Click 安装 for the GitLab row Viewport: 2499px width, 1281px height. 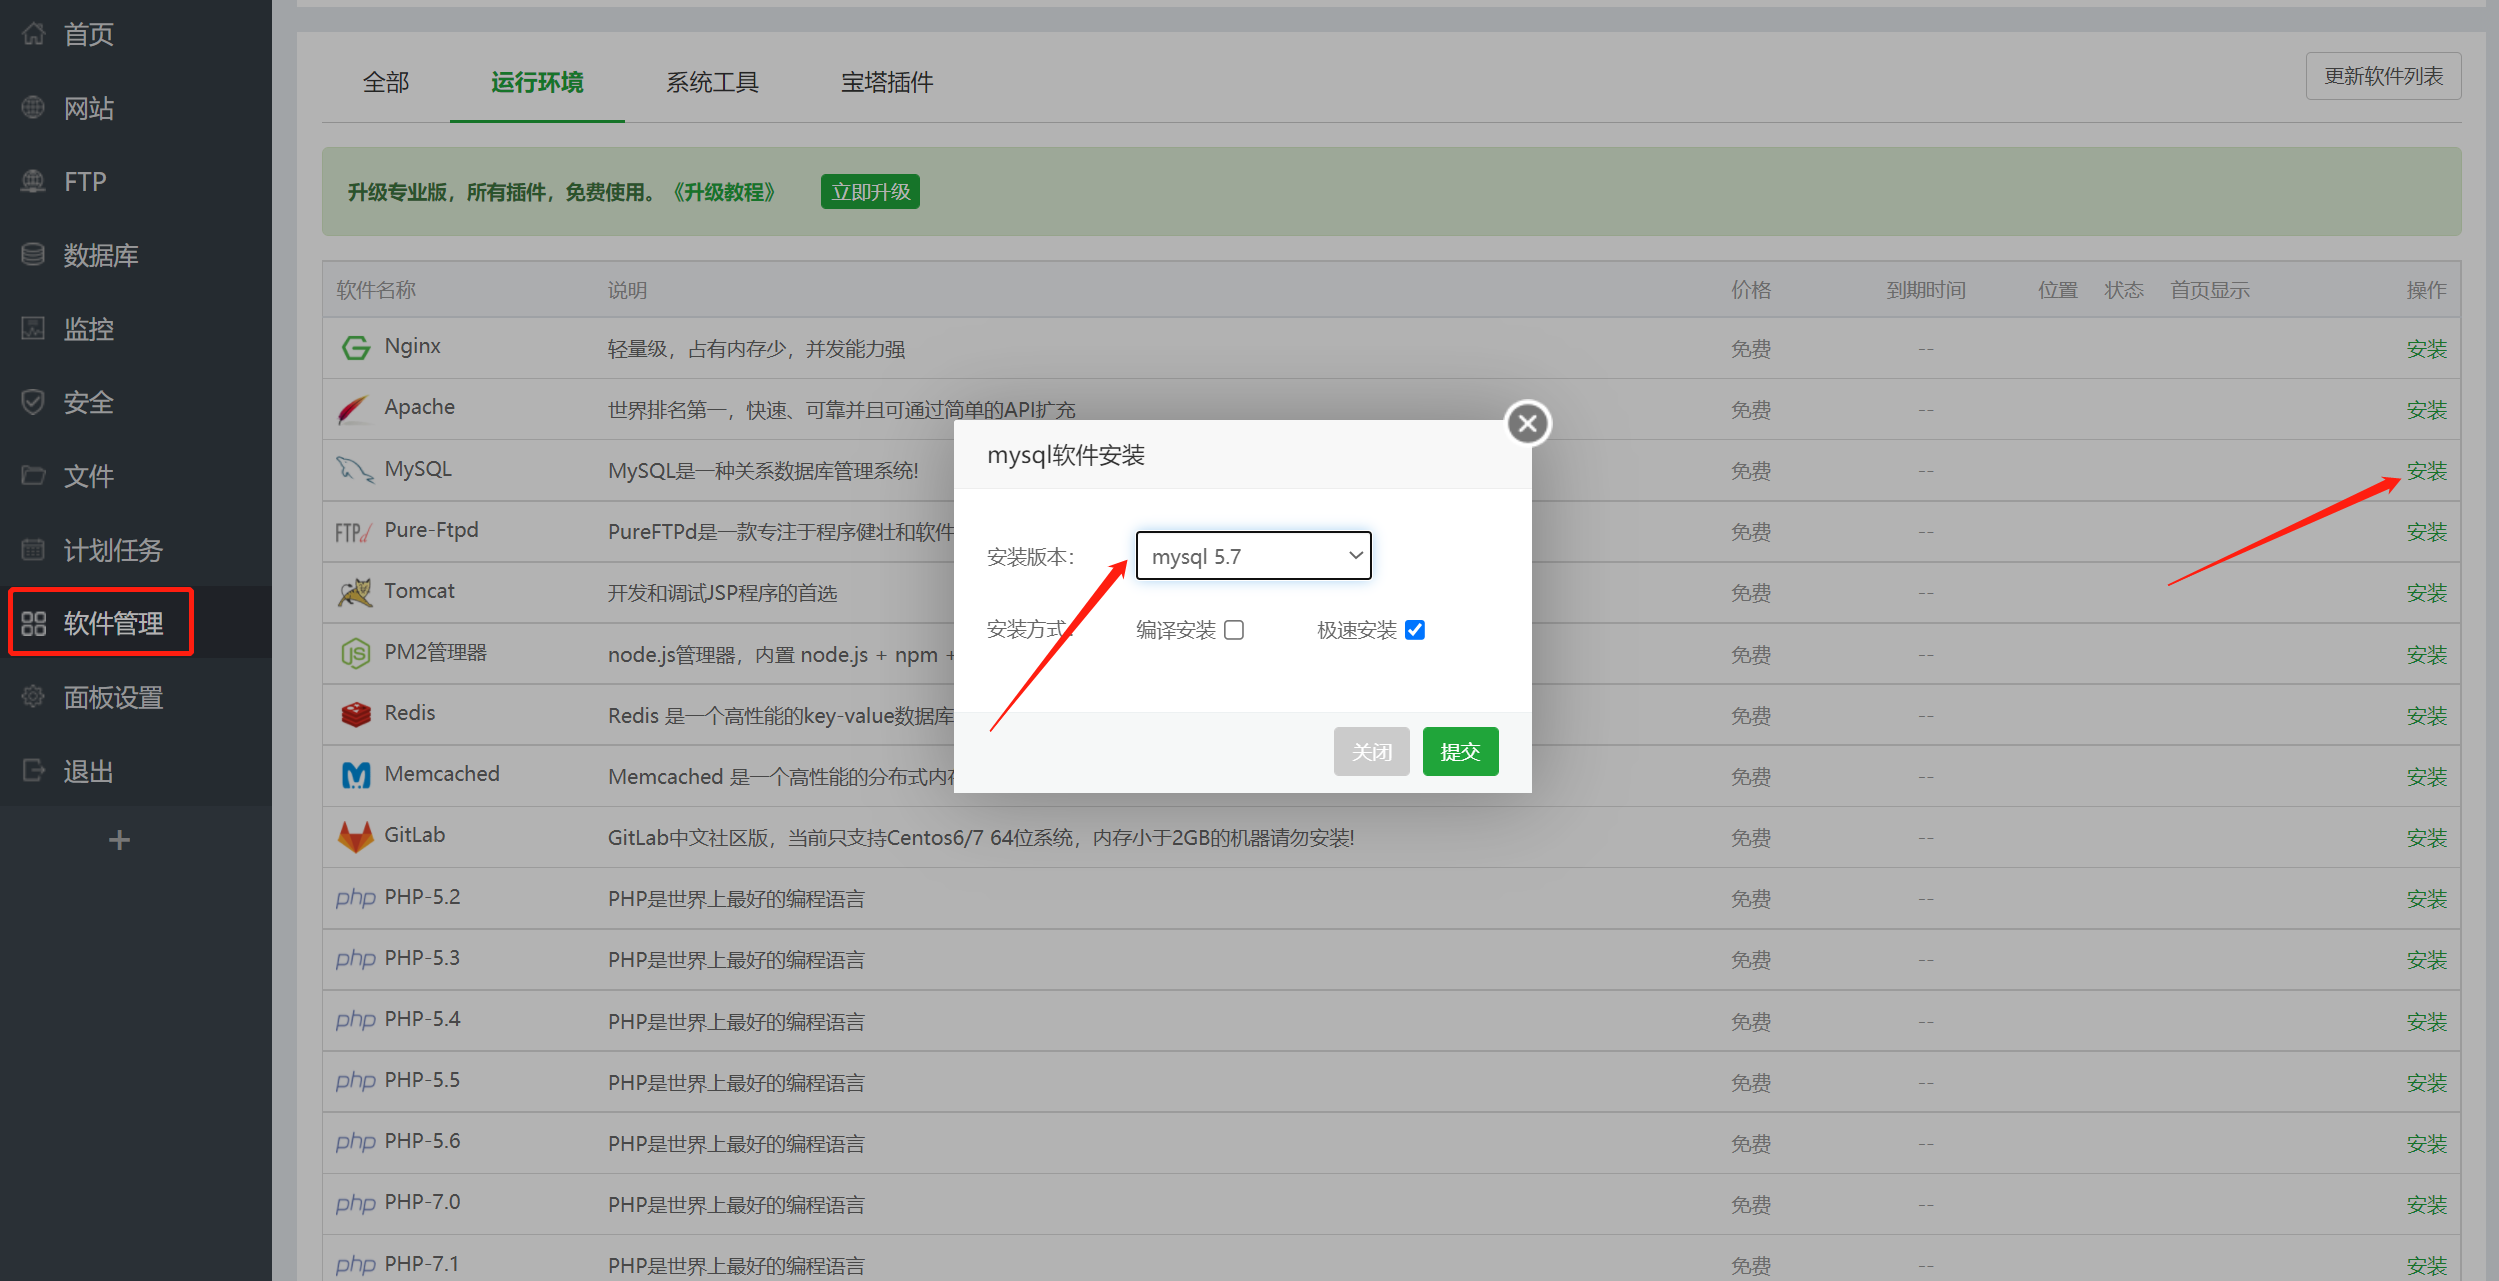[2426, 838]
